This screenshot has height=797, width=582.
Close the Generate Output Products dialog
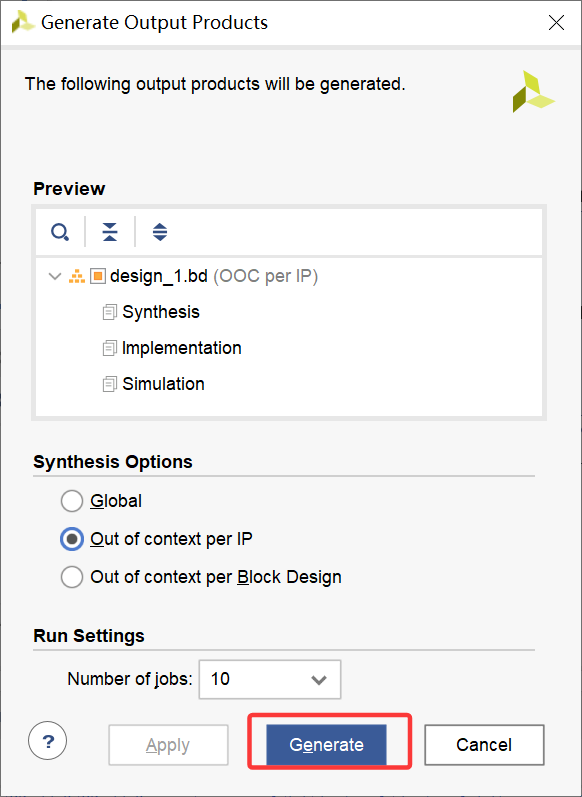click(557, 23)
